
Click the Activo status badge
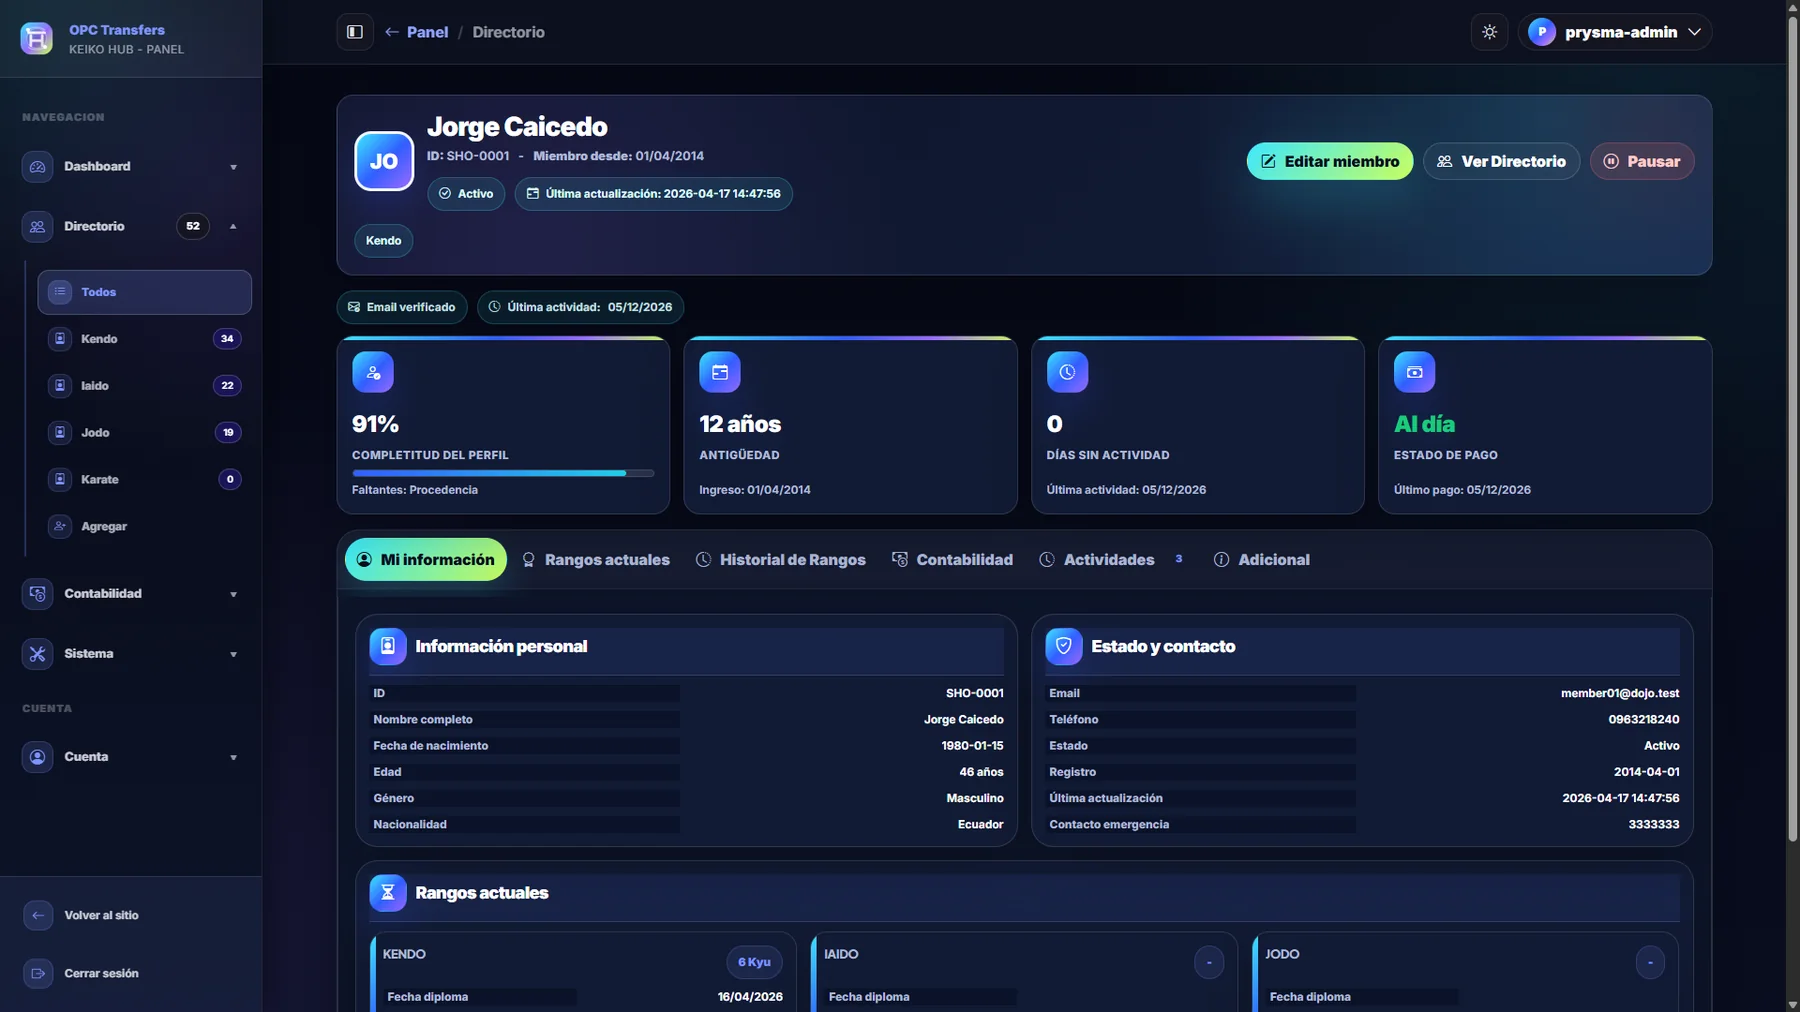[x=466, y=194]
